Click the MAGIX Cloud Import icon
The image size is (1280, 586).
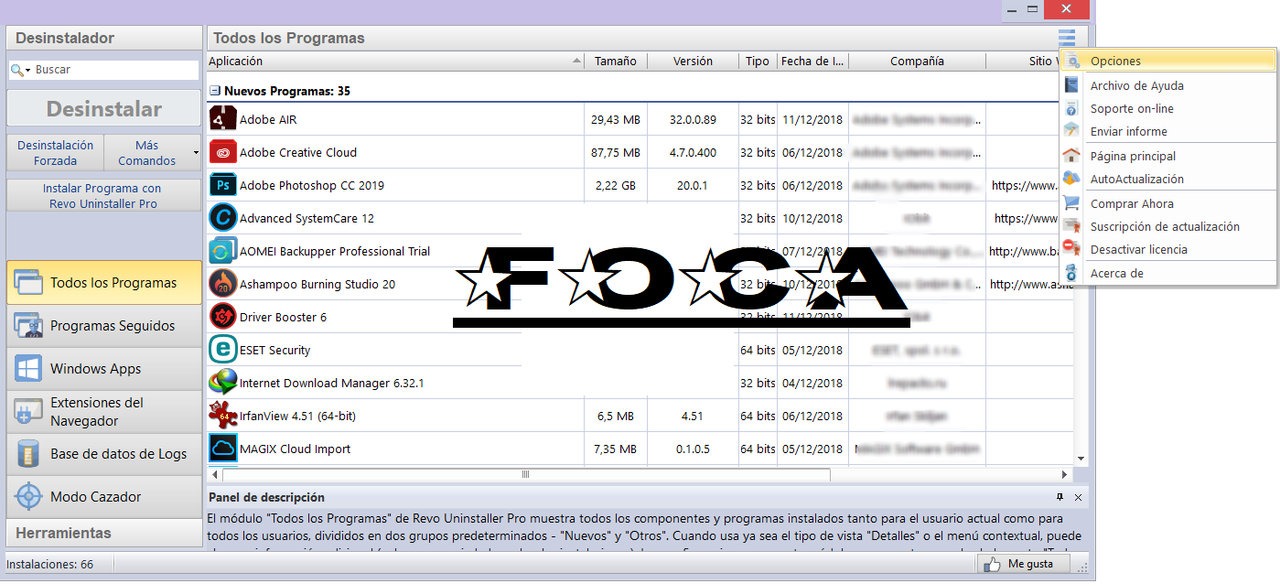222,449
